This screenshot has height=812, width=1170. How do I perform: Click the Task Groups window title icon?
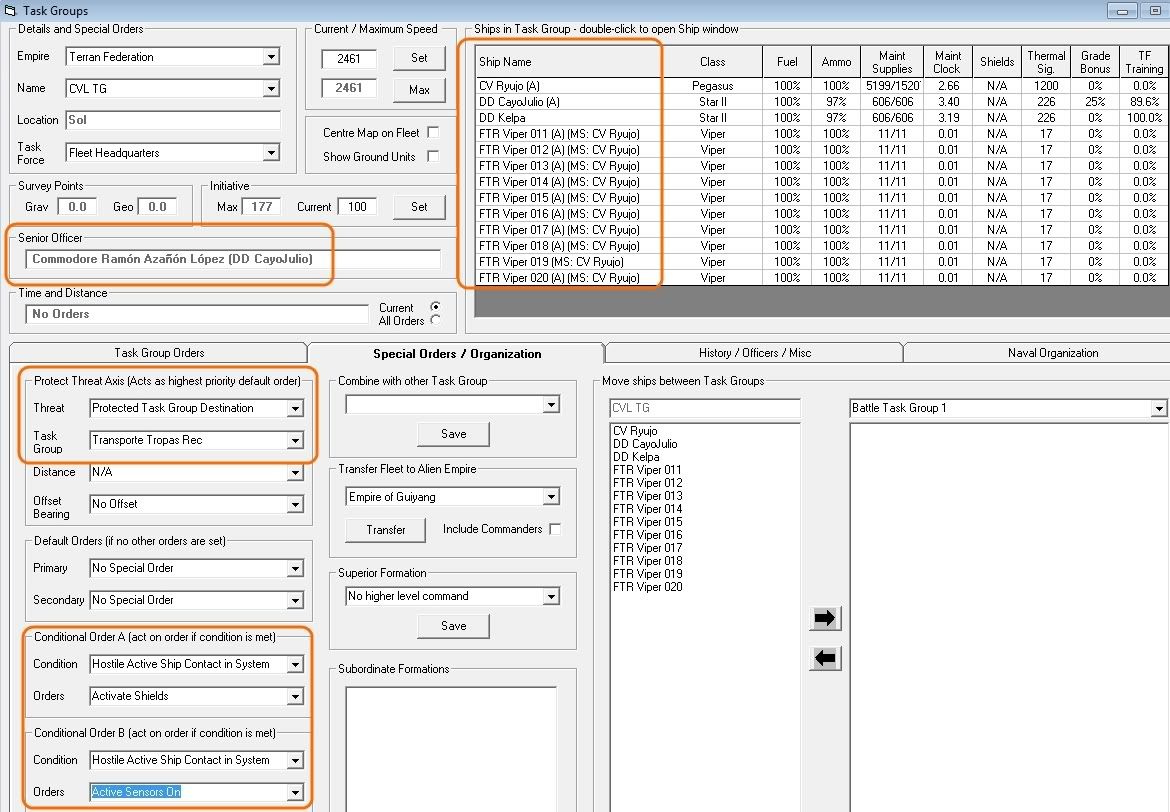pyautogui.click(x=10, y=10)
